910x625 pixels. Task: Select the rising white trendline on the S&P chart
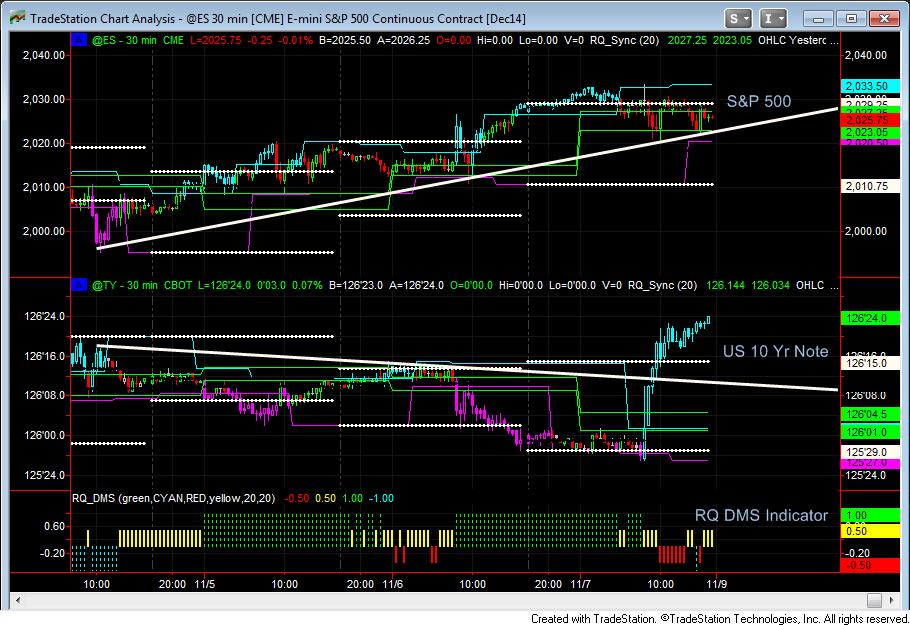point(467,179)
